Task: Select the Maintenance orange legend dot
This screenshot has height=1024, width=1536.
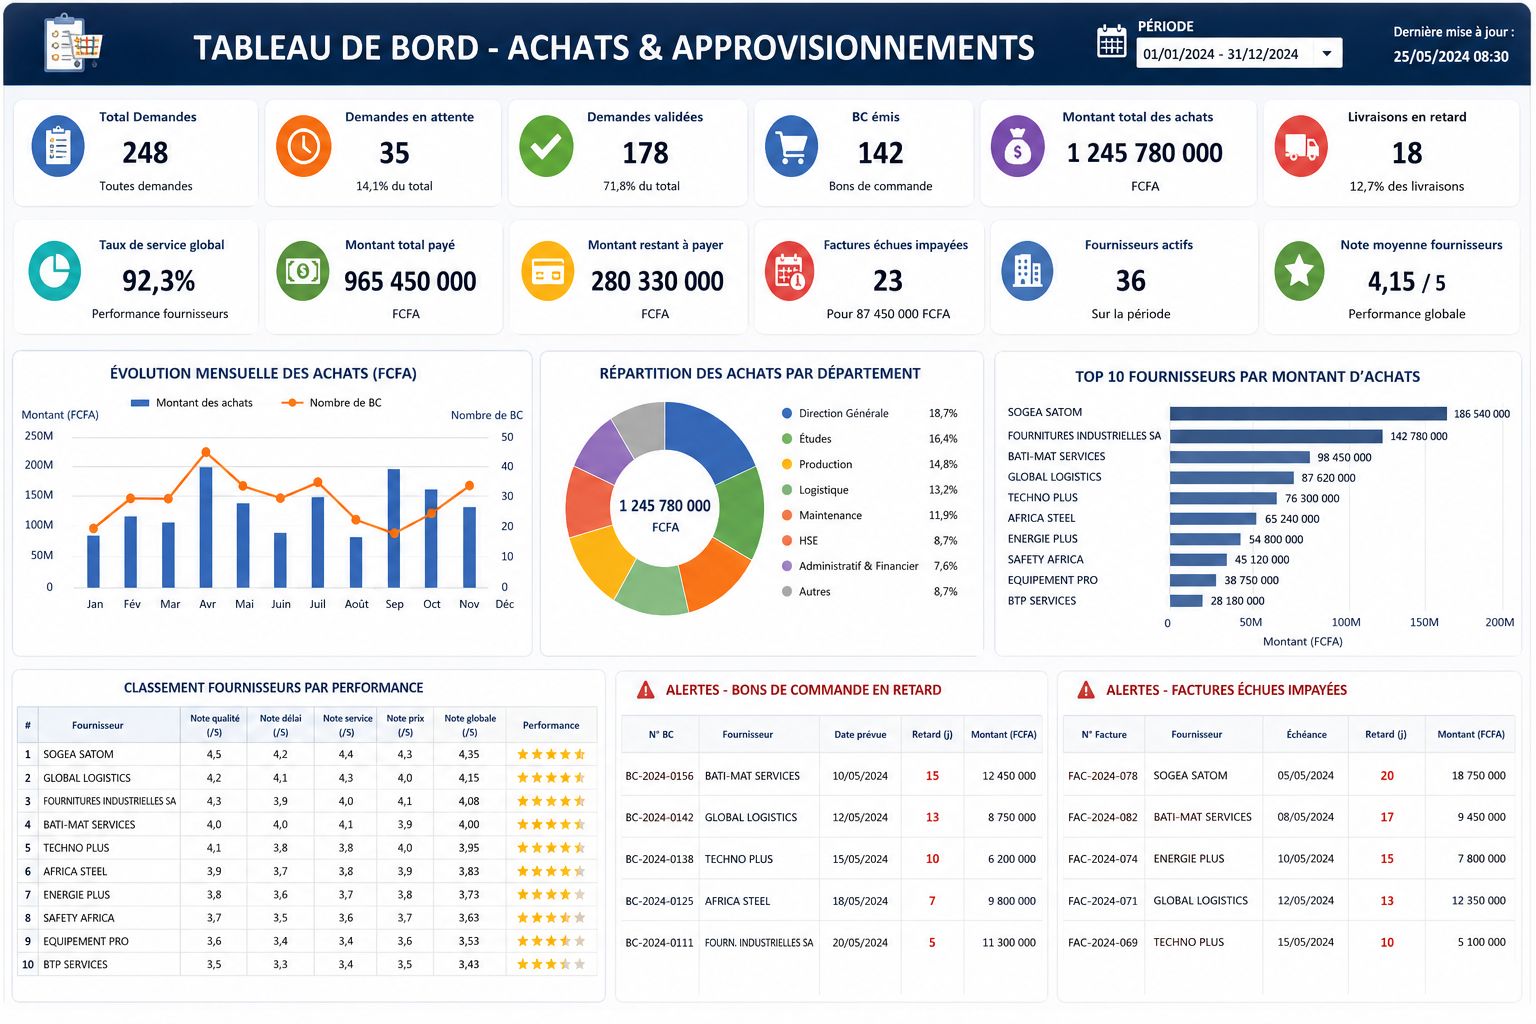Action: [788, 515]
